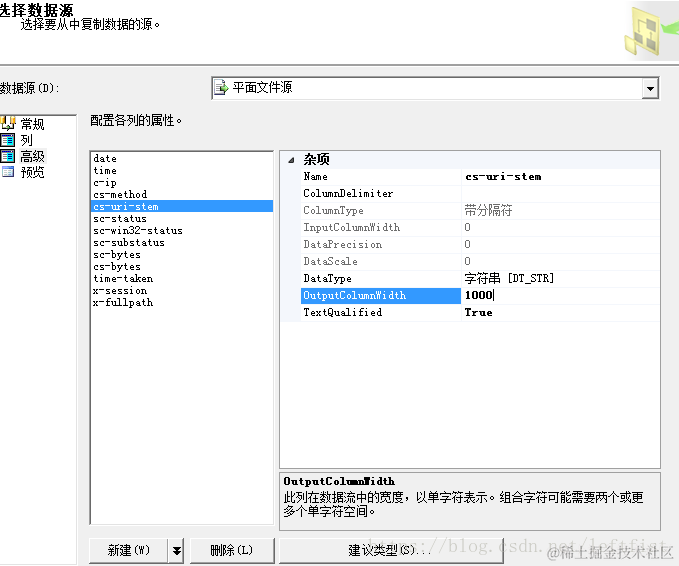
Task: Click the flat file source icon in combo box
Action: click(221, 88)
